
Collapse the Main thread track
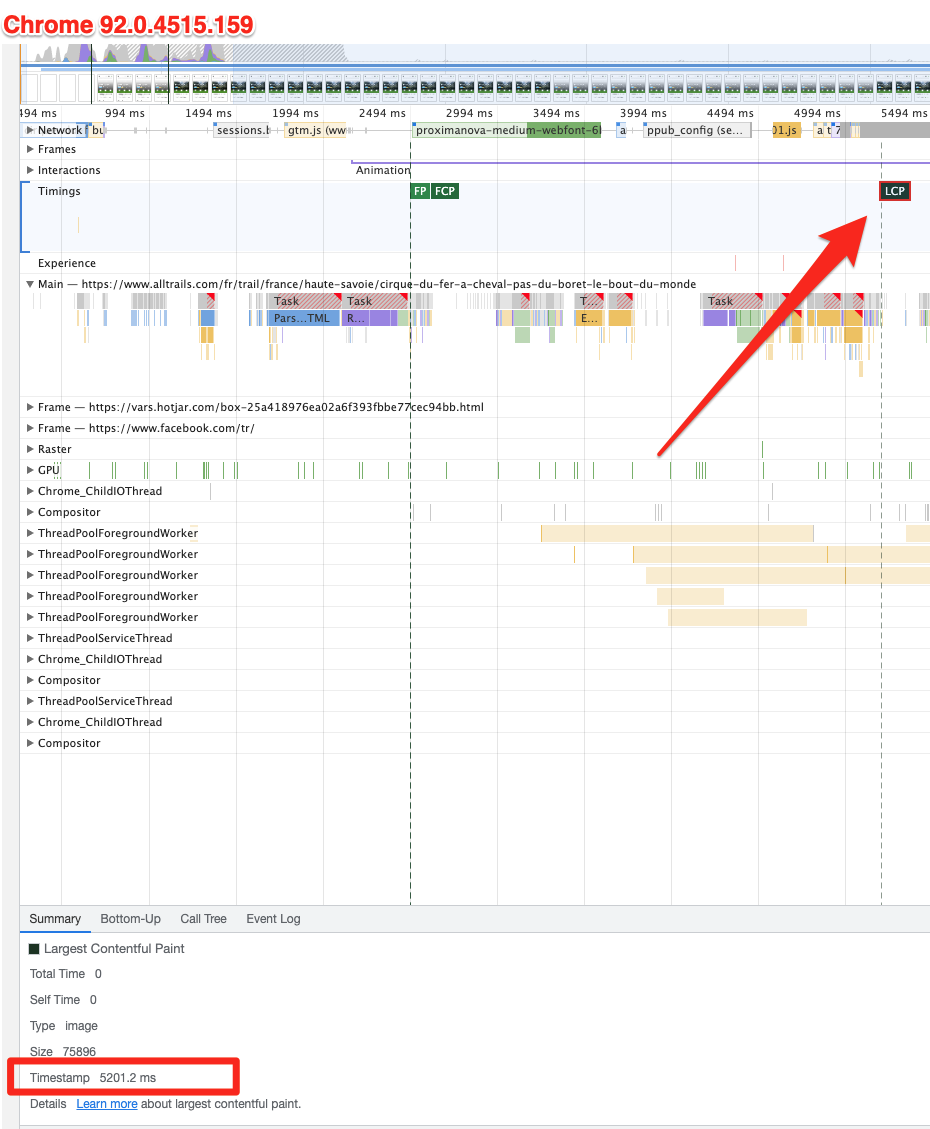coord(30,284)
